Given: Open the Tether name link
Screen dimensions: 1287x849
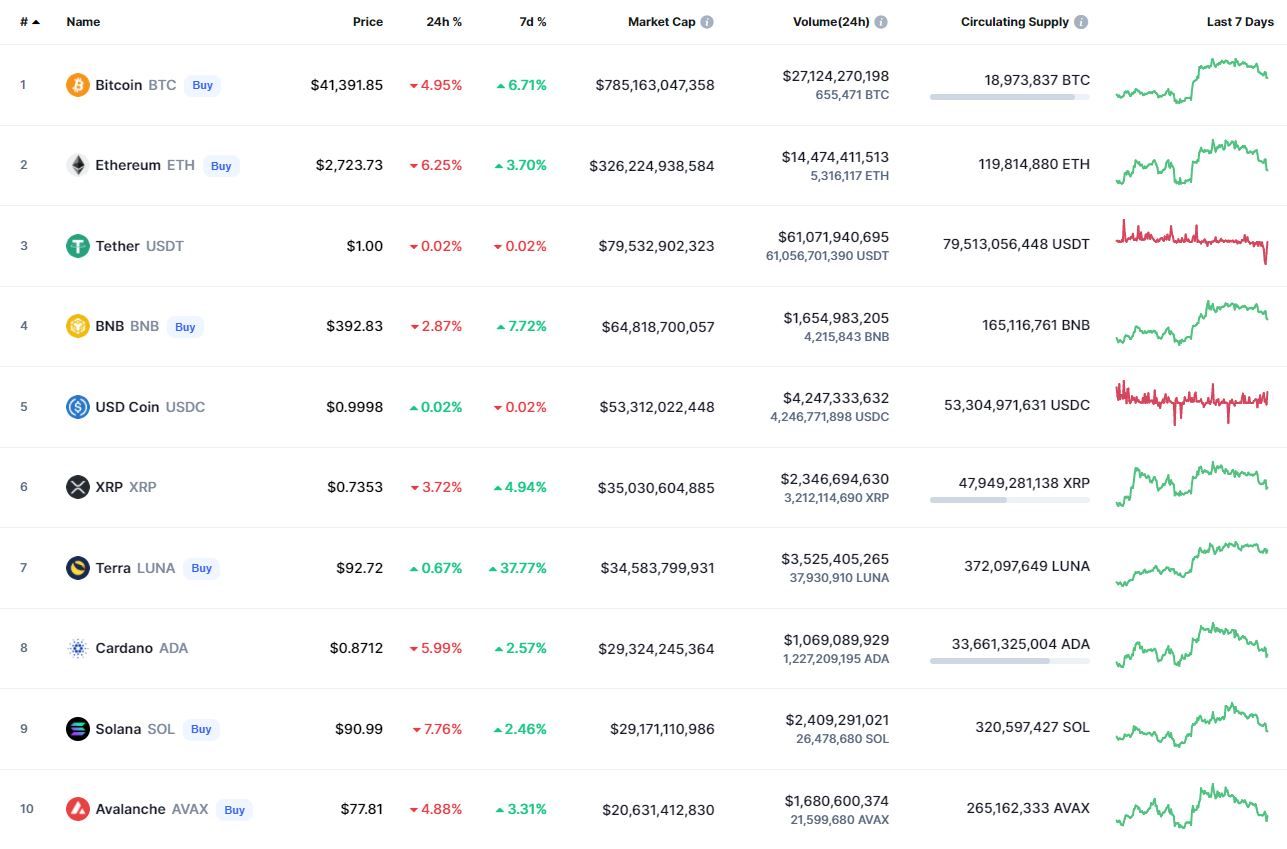Looking at the screenshot, I should (118, 246).
